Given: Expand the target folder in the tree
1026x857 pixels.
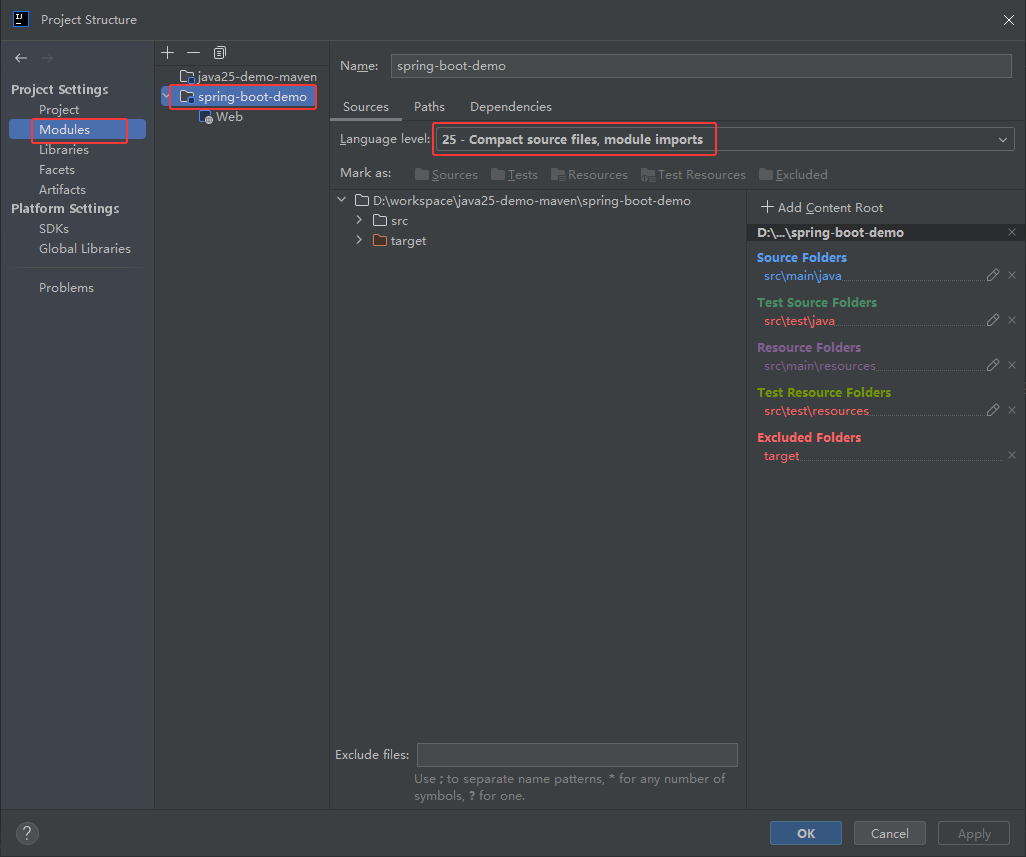Looking at the screenshot, I should tap(359, 240).
